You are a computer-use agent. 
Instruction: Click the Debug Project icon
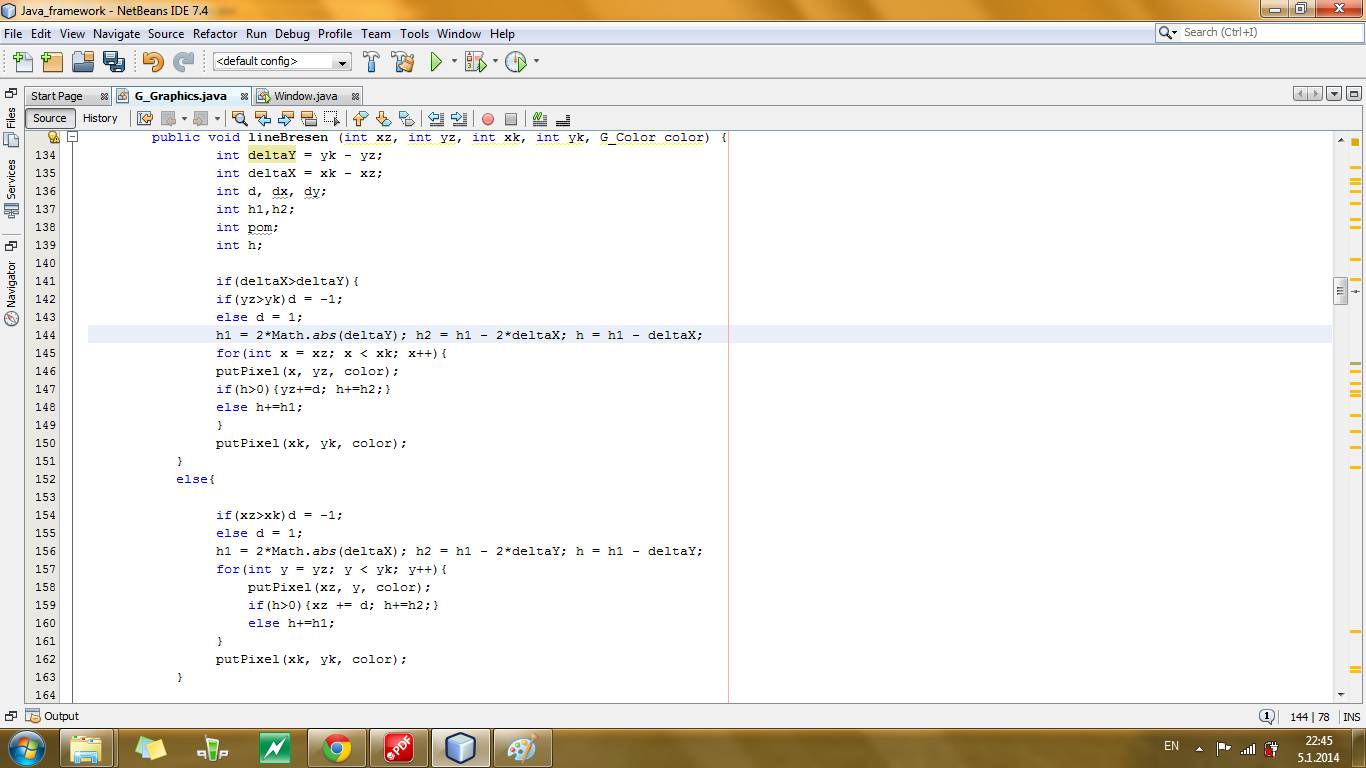(x=475, y=62)
